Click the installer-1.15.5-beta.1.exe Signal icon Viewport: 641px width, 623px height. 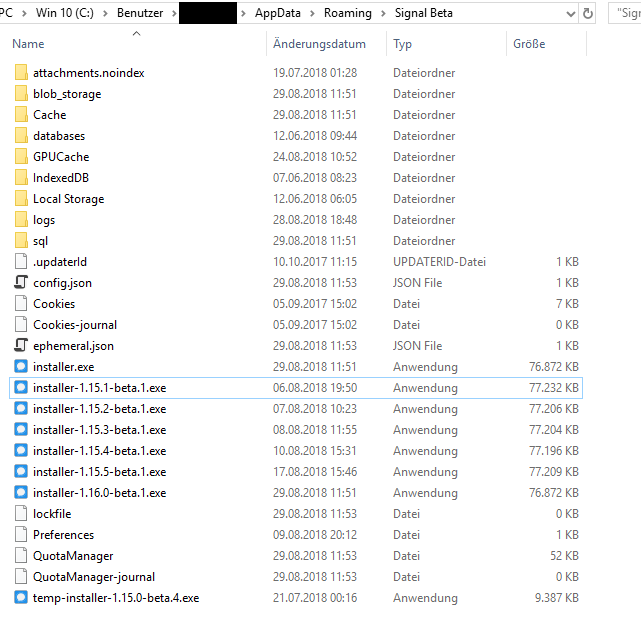tap(21, 471)
